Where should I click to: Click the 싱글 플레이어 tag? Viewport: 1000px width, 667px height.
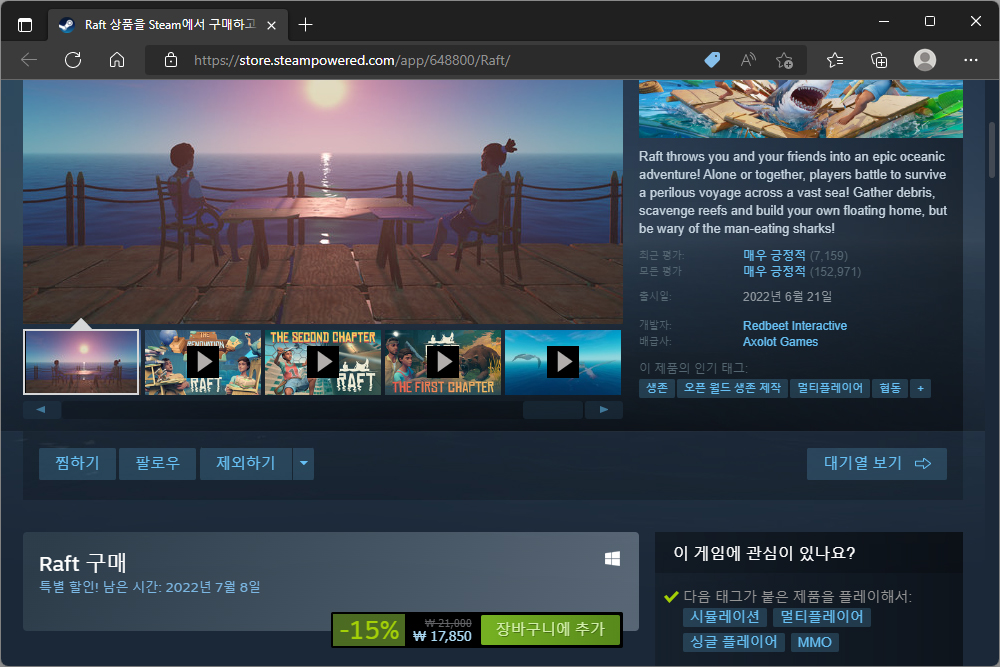734,642
